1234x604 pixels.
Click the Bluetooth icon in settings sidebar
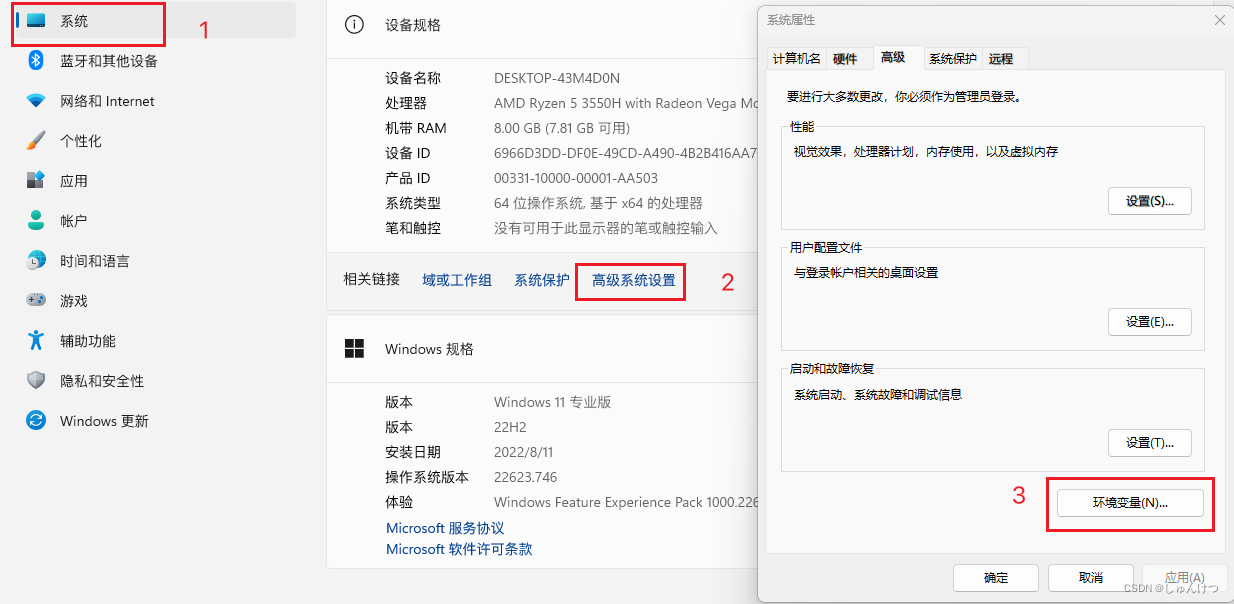[36, 61]
